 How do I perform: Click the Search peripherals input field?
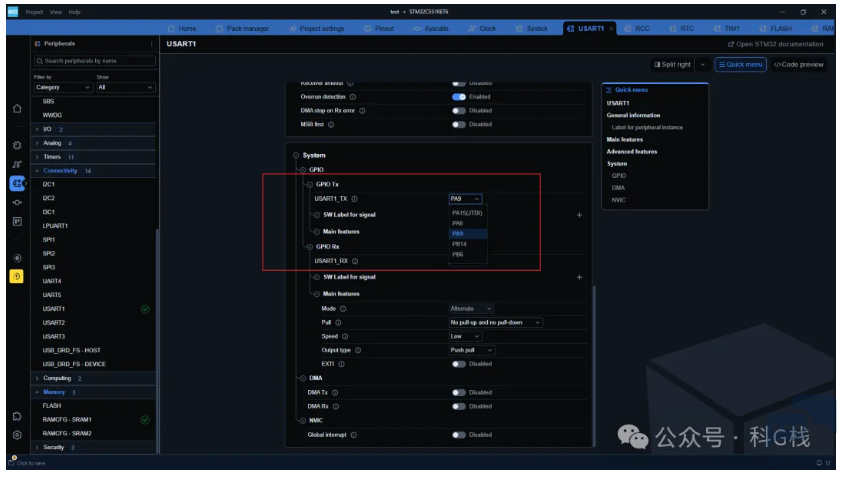click(97, 61)
